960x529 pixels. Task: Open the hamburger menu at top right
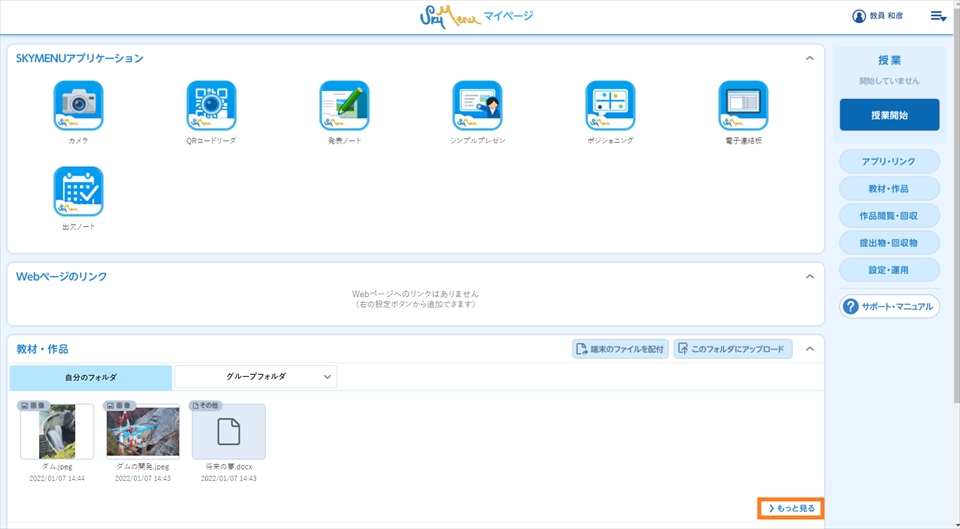pos(937,16)
